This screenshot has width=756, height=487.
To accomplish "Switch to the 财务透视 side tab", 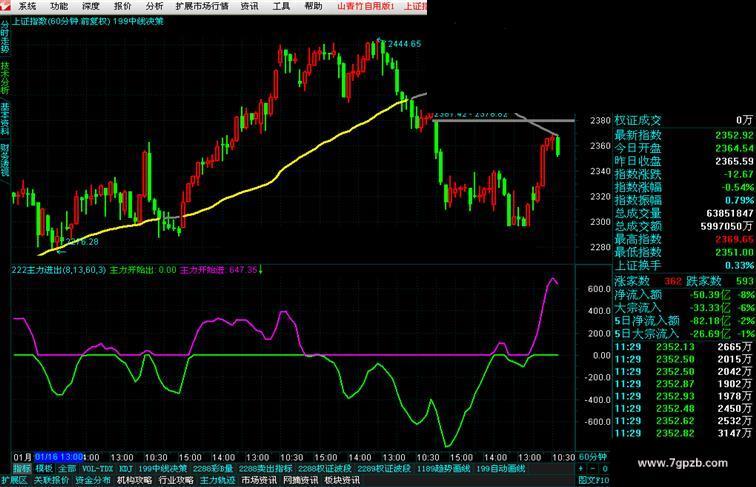I will [5, 160].
